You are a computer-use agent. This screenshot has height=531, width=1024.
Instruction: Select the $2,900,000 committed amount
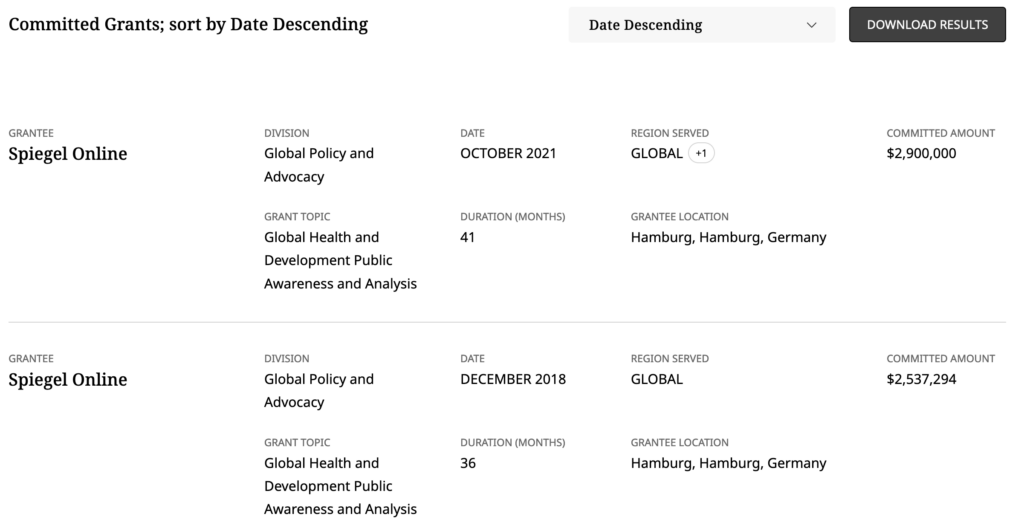coord(921,154)
